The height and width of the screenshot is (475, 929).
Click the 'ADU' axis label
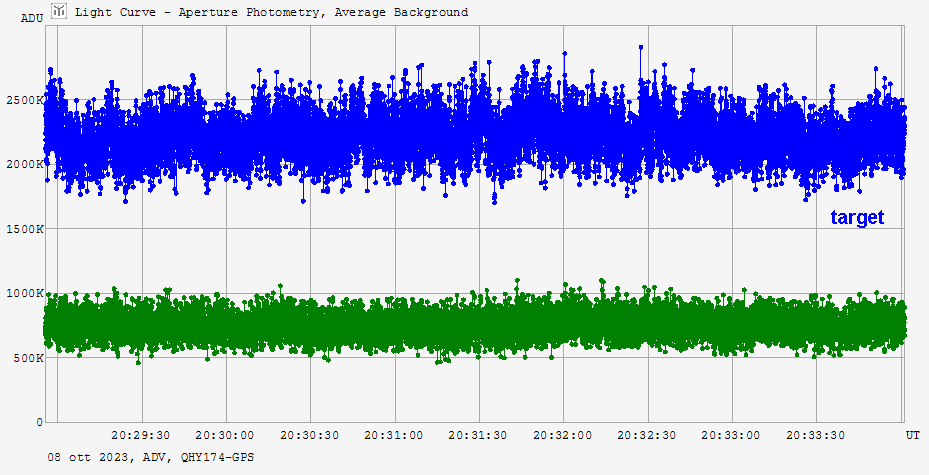click(32, 18)
